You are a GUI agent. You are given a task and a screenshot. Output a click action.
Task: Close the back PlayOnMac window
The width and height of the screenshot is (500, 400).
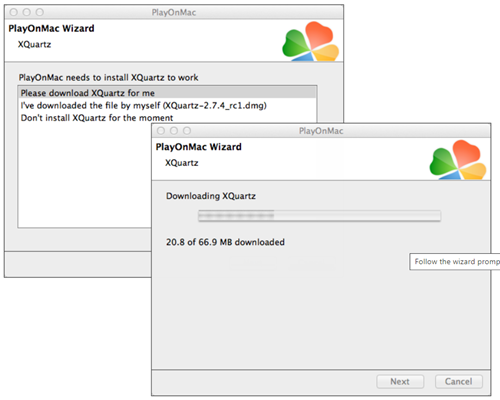coord(14,12)
